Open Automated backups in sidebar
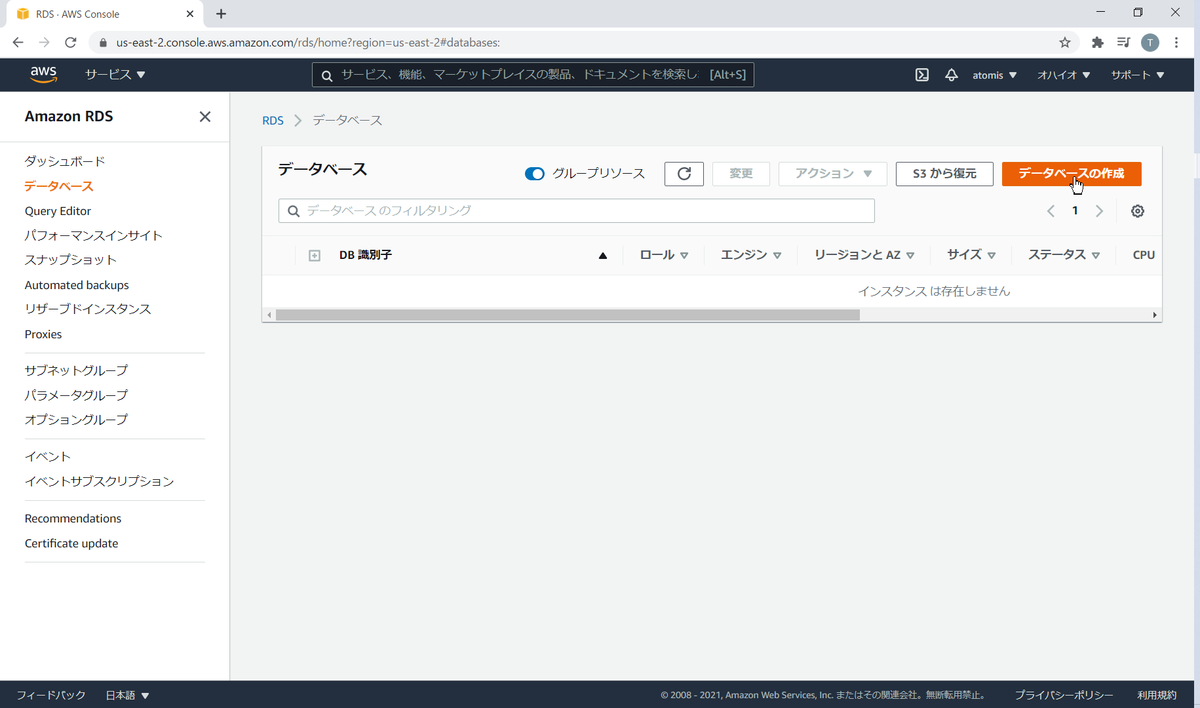 (77, 285)
